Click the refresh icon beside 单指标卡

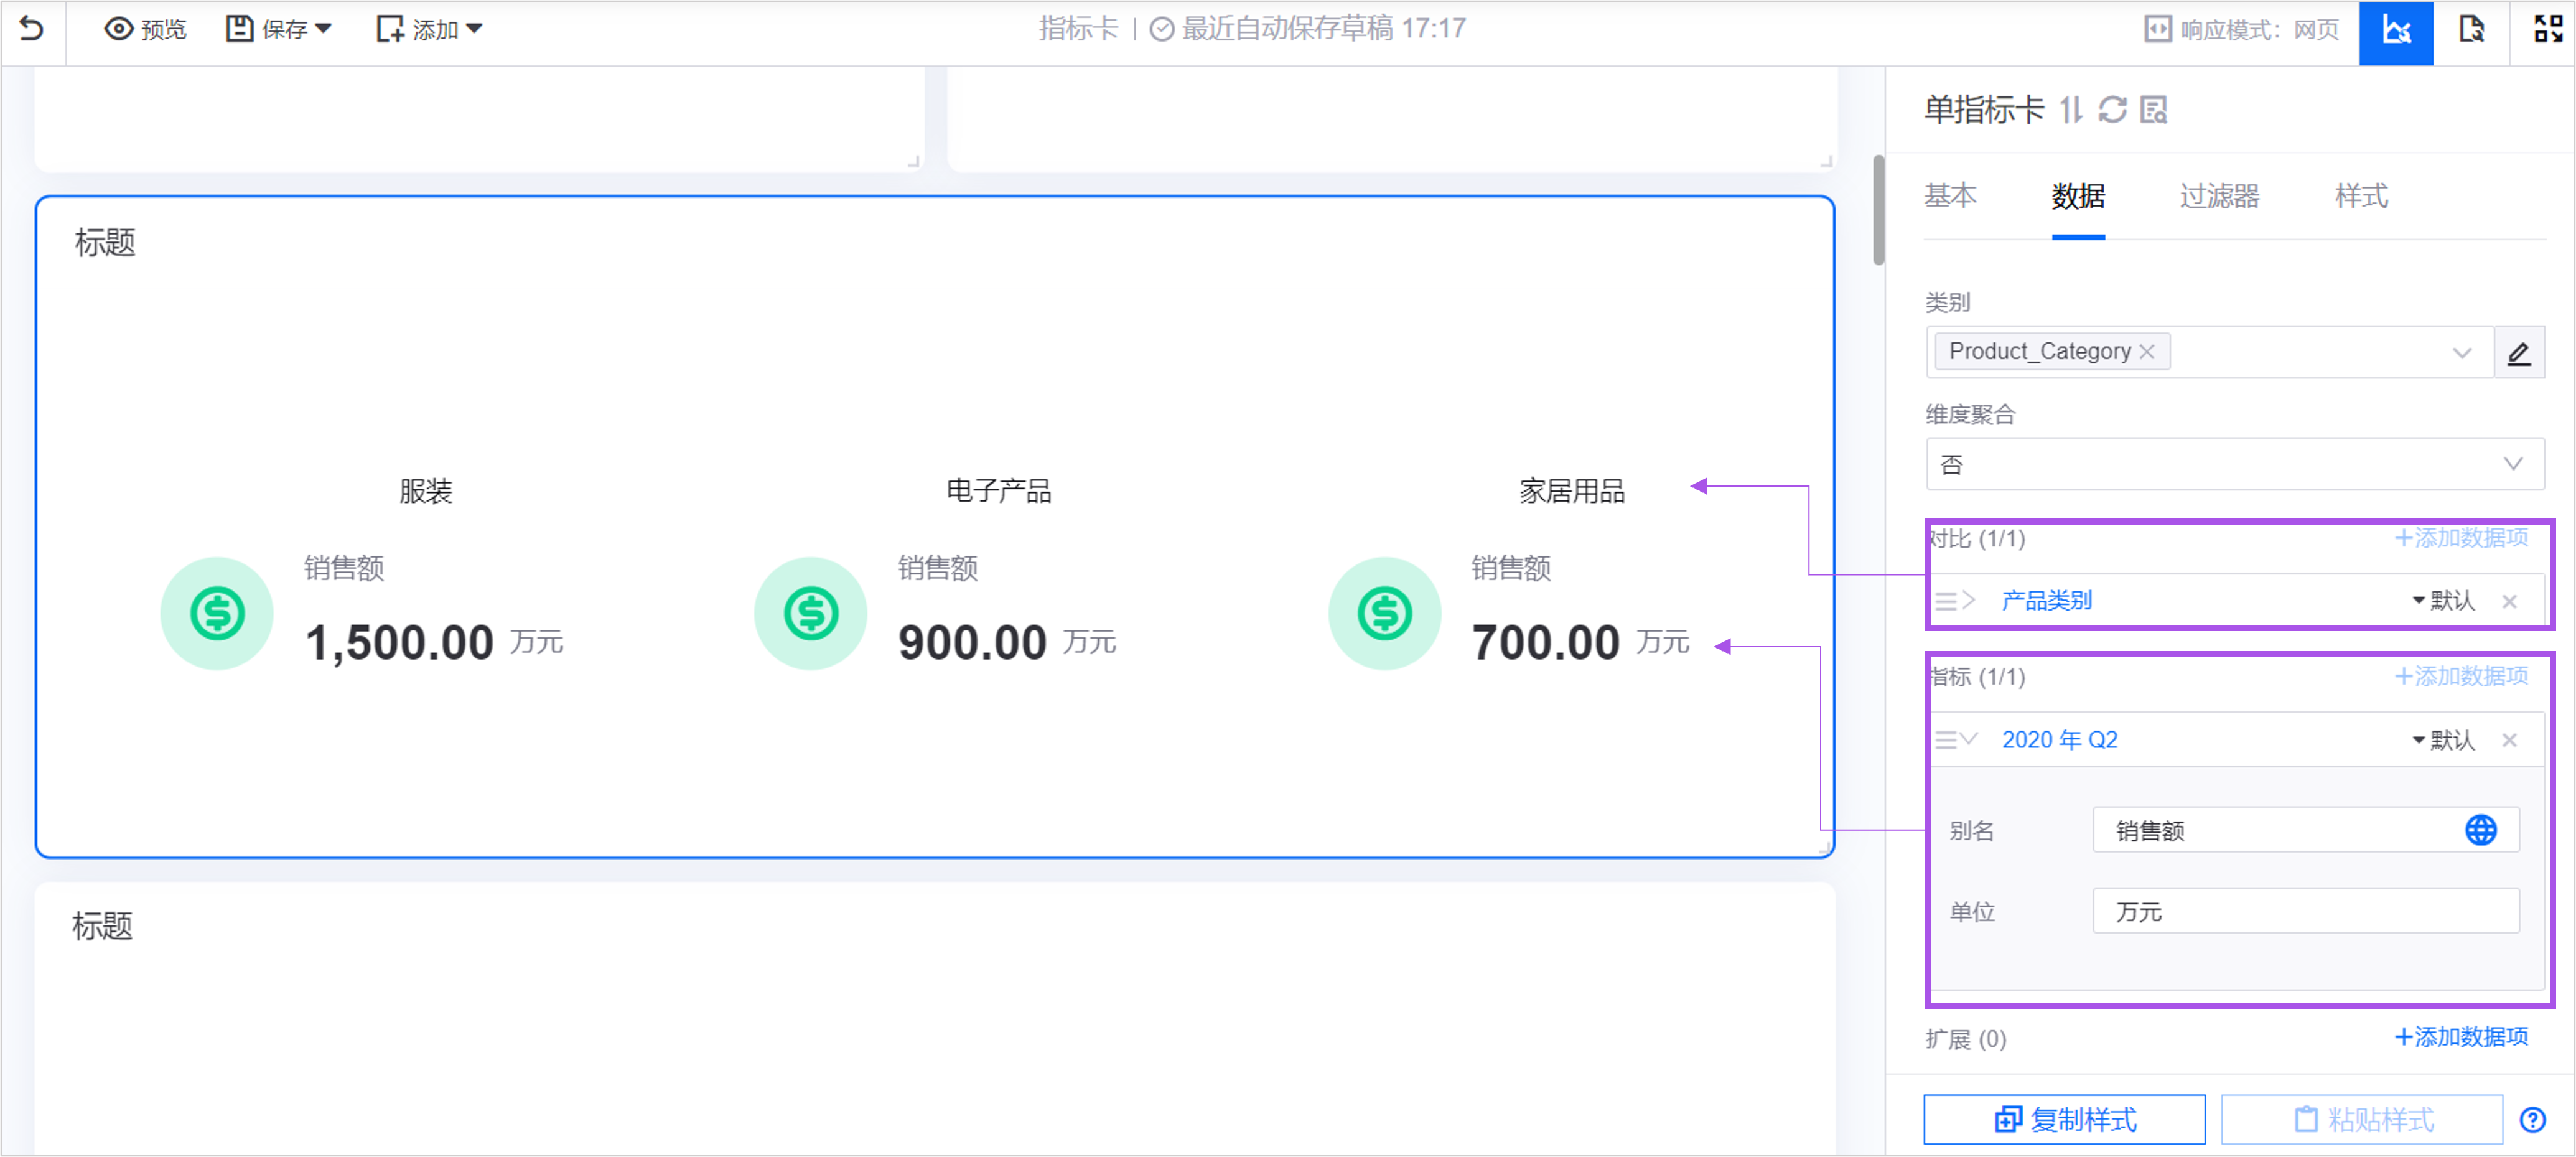[2112, 110]
